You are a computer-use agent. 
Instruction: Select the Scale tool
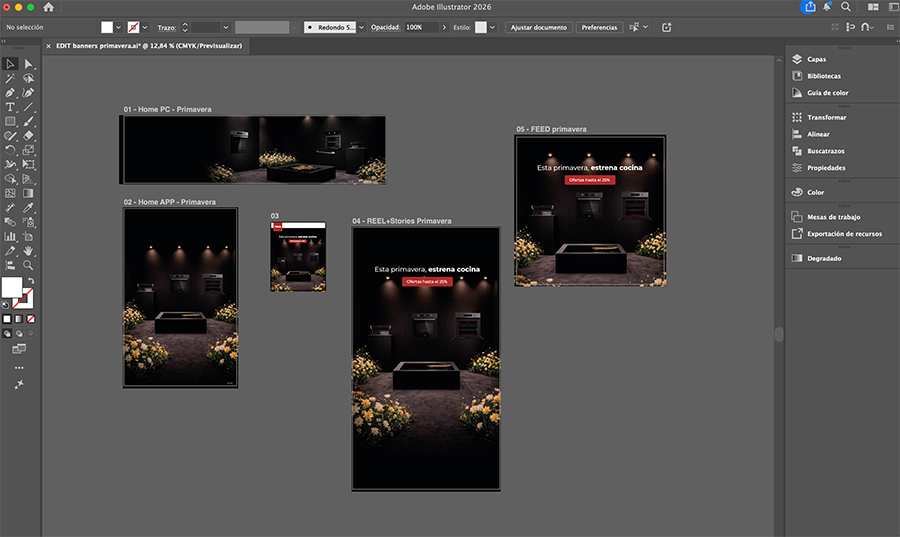(28, 150)
